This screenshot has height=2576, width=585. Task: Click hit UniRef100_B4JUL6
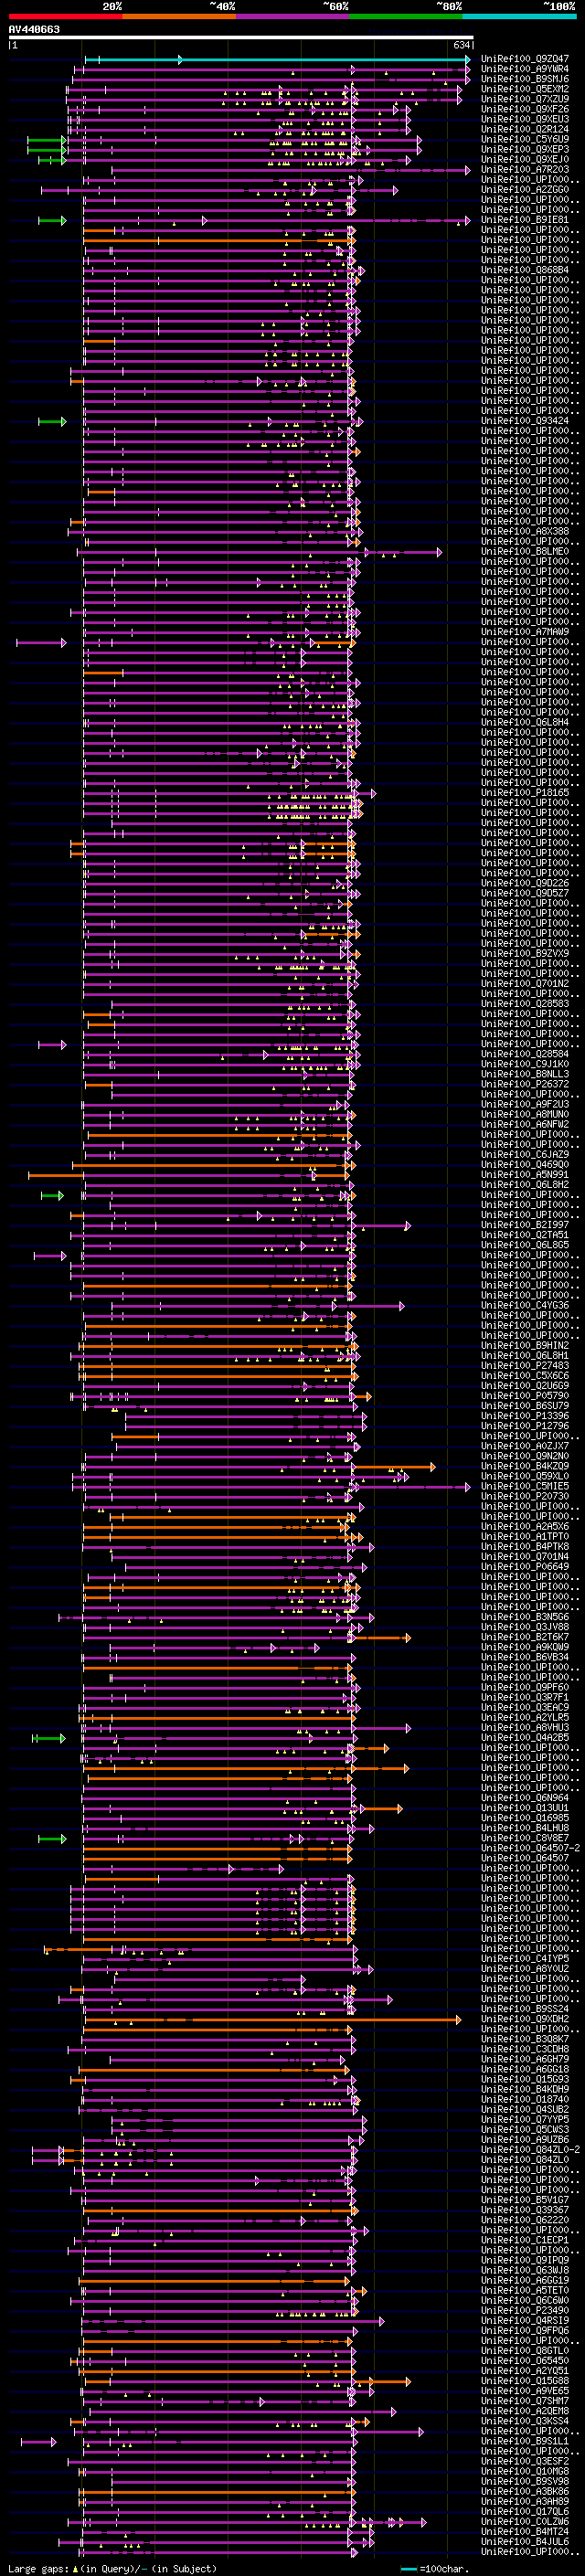coord(525,2541)
